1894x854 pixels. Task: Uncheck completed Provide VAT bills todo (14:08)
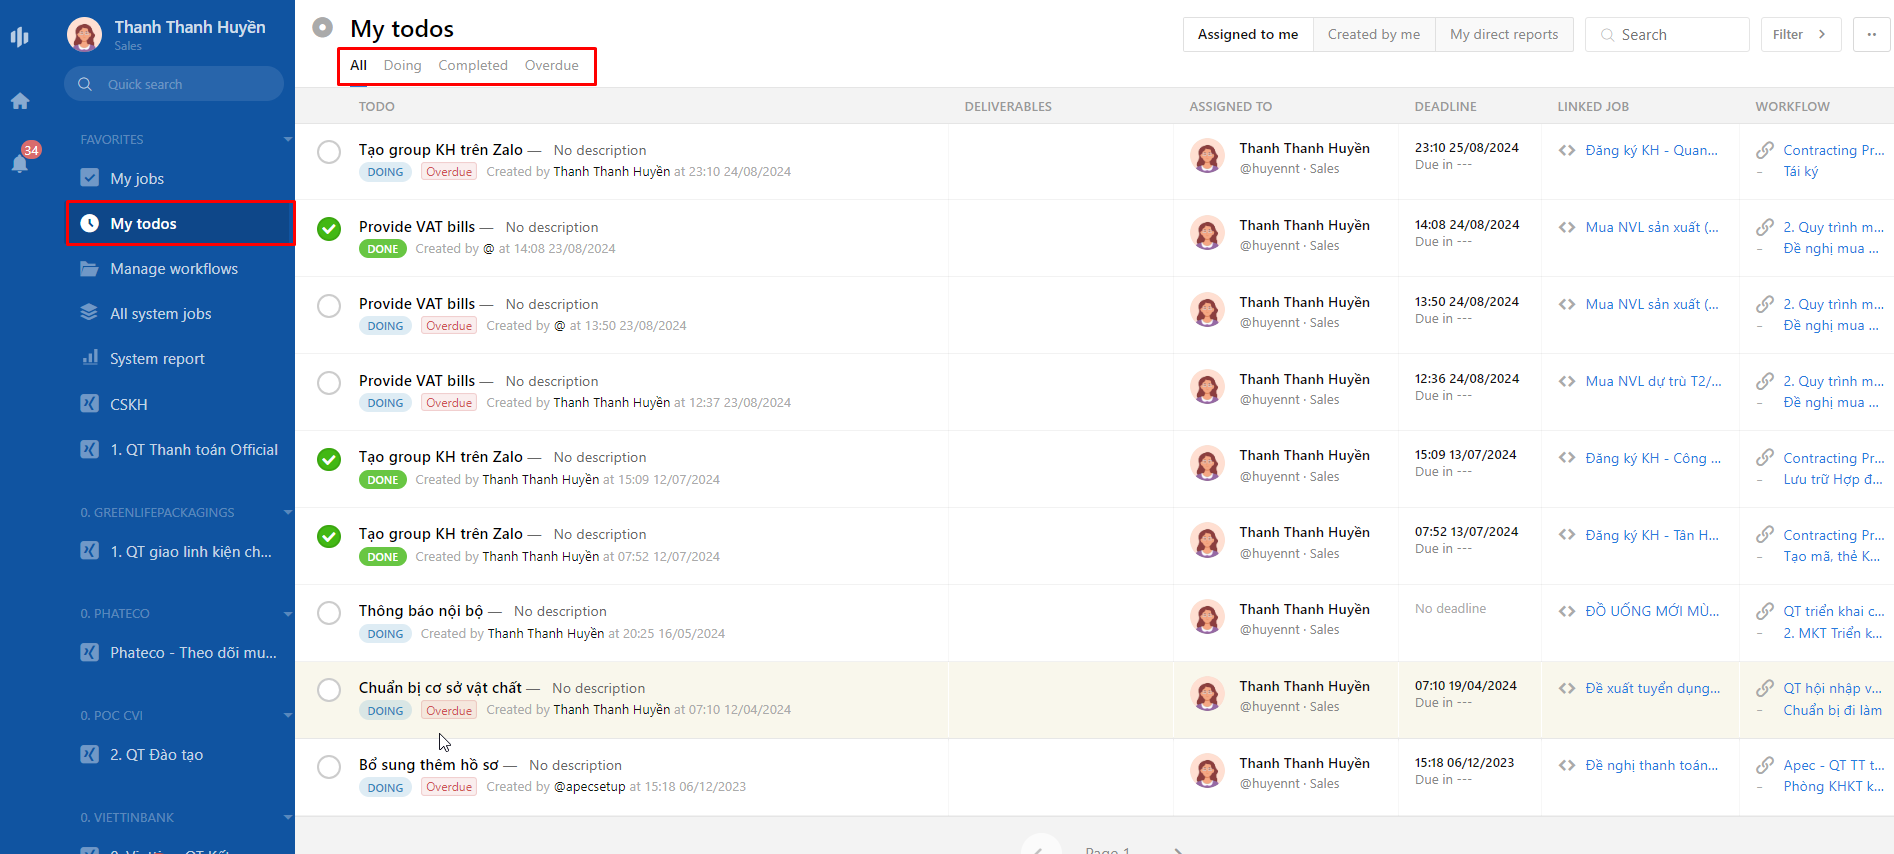click(329, 229)
